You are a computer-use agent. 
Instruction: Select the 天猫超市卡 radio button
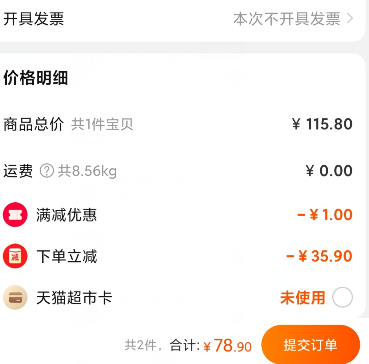coord(342,297)
